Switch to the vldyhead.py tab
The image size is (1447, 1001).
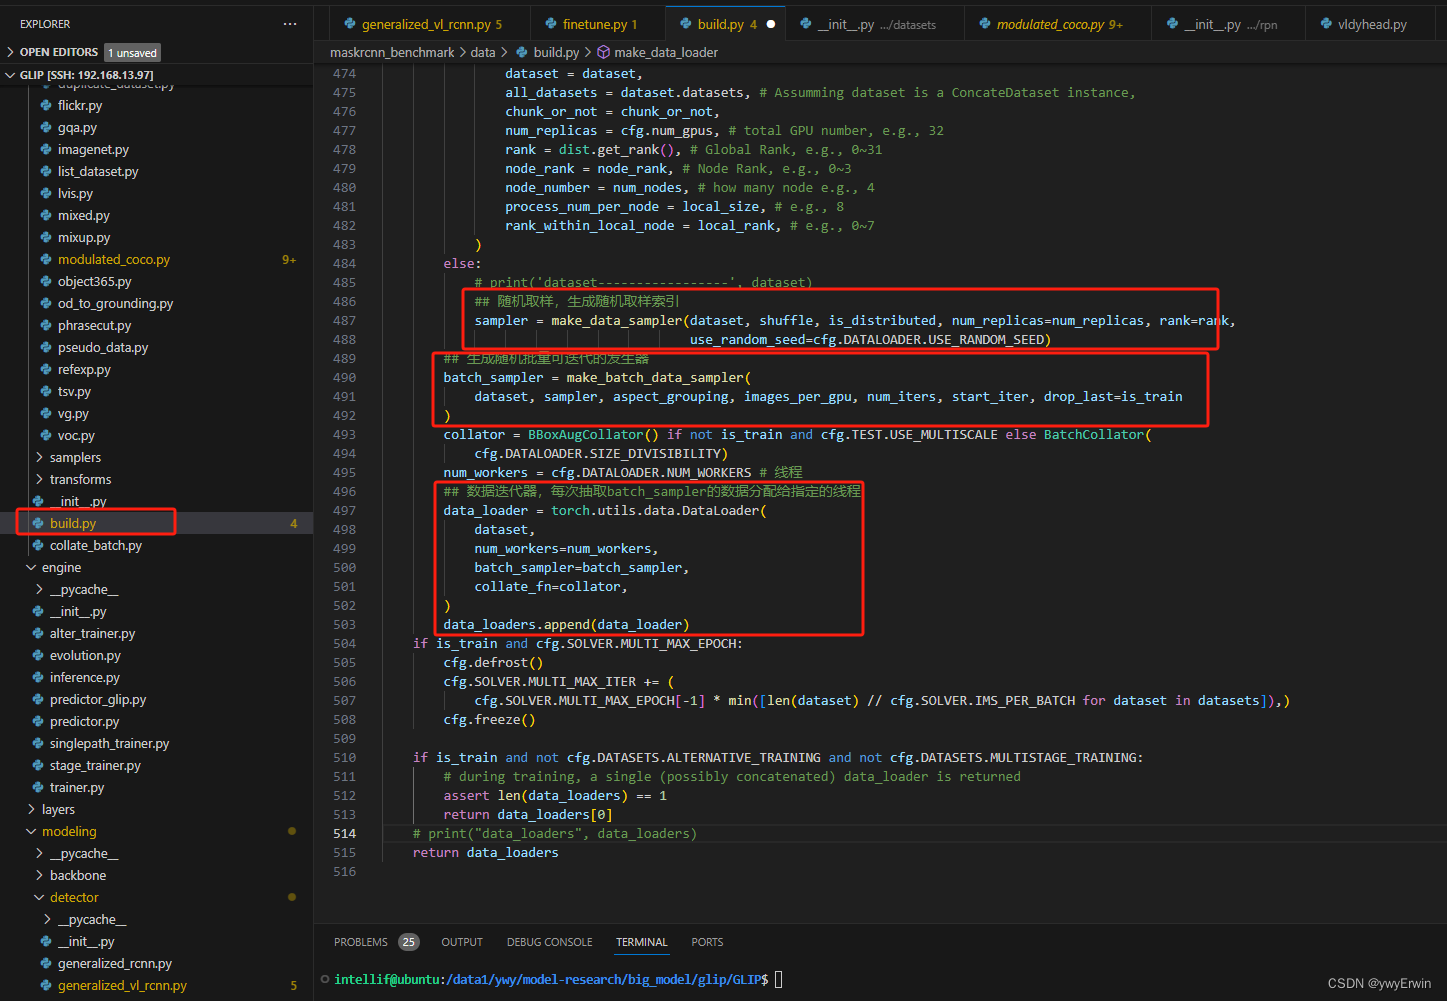pyautogui.click(x=1372, y=24)
